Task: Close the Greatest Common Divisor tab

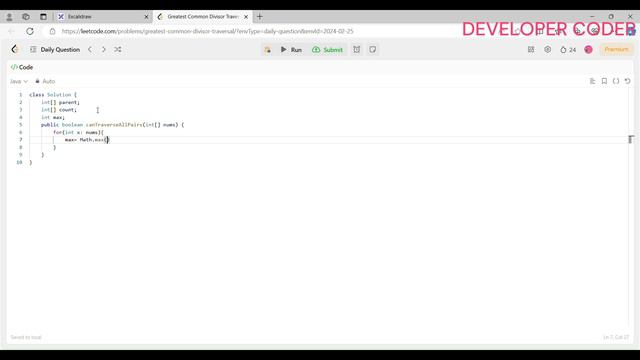Action: [x=246, y=17]
